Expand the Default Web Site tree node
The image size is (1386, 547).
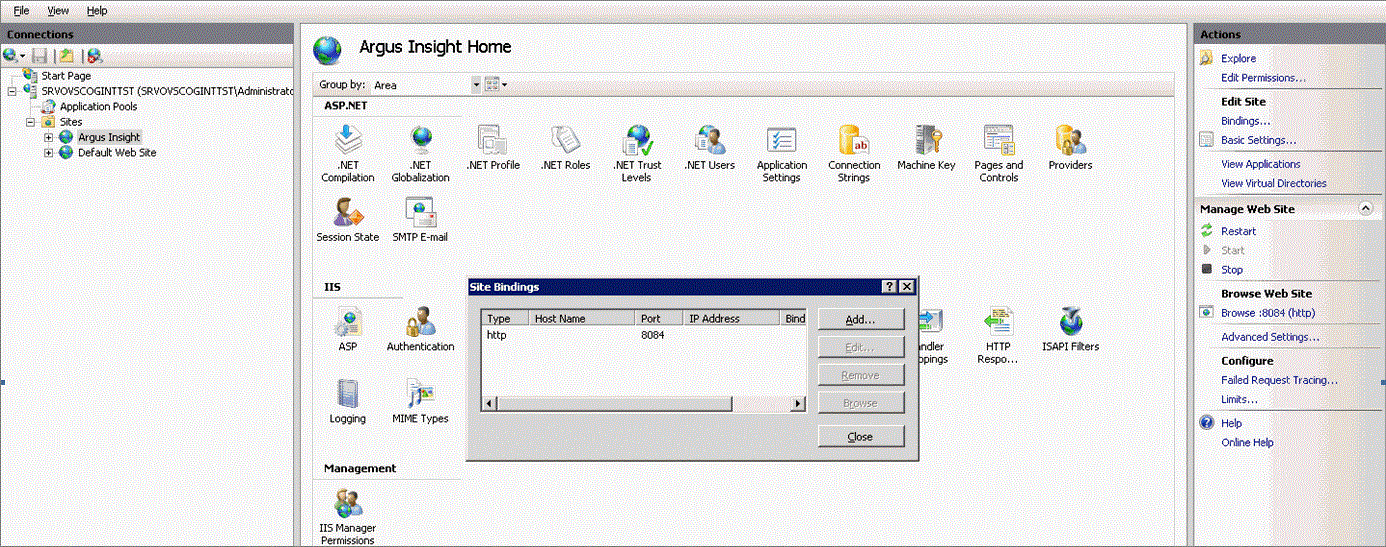tap(48, 153)
